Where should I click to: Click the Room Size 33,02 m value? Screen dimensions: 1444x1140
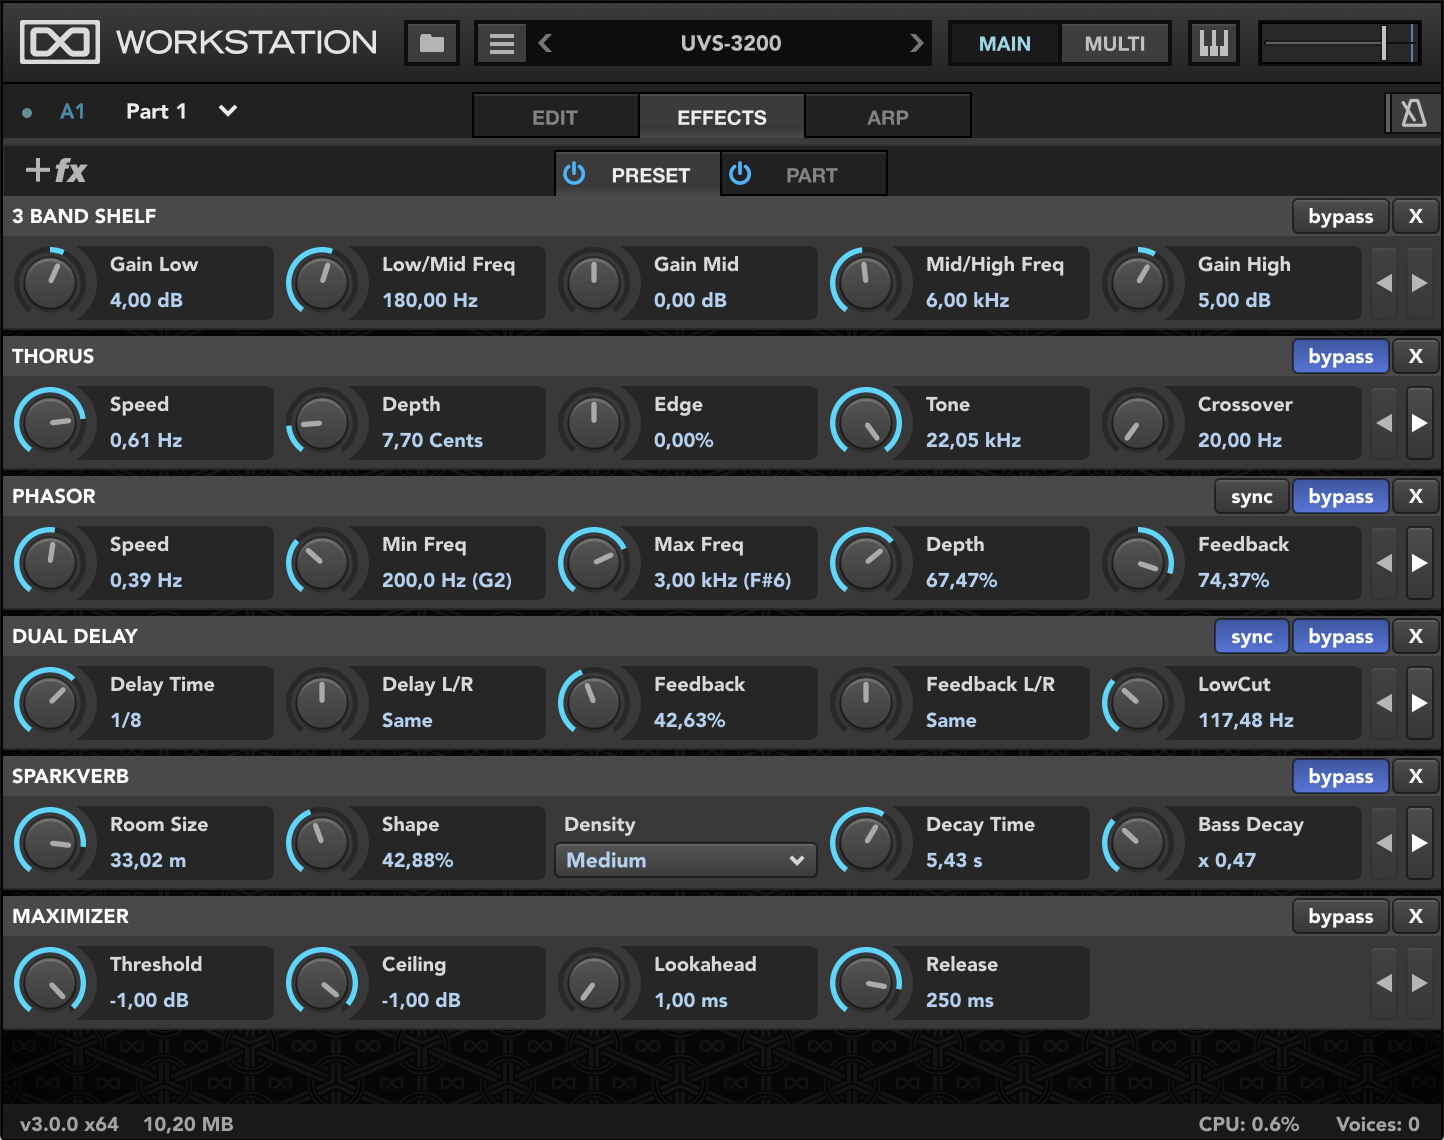(148, 860)
